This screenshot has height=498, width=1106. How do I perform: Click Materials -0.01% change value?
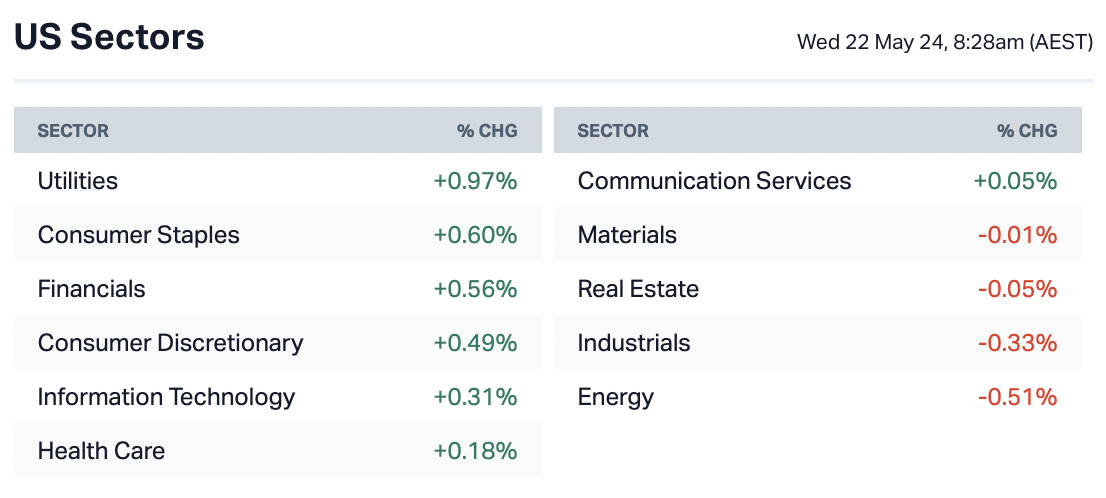click(1017, 235)
